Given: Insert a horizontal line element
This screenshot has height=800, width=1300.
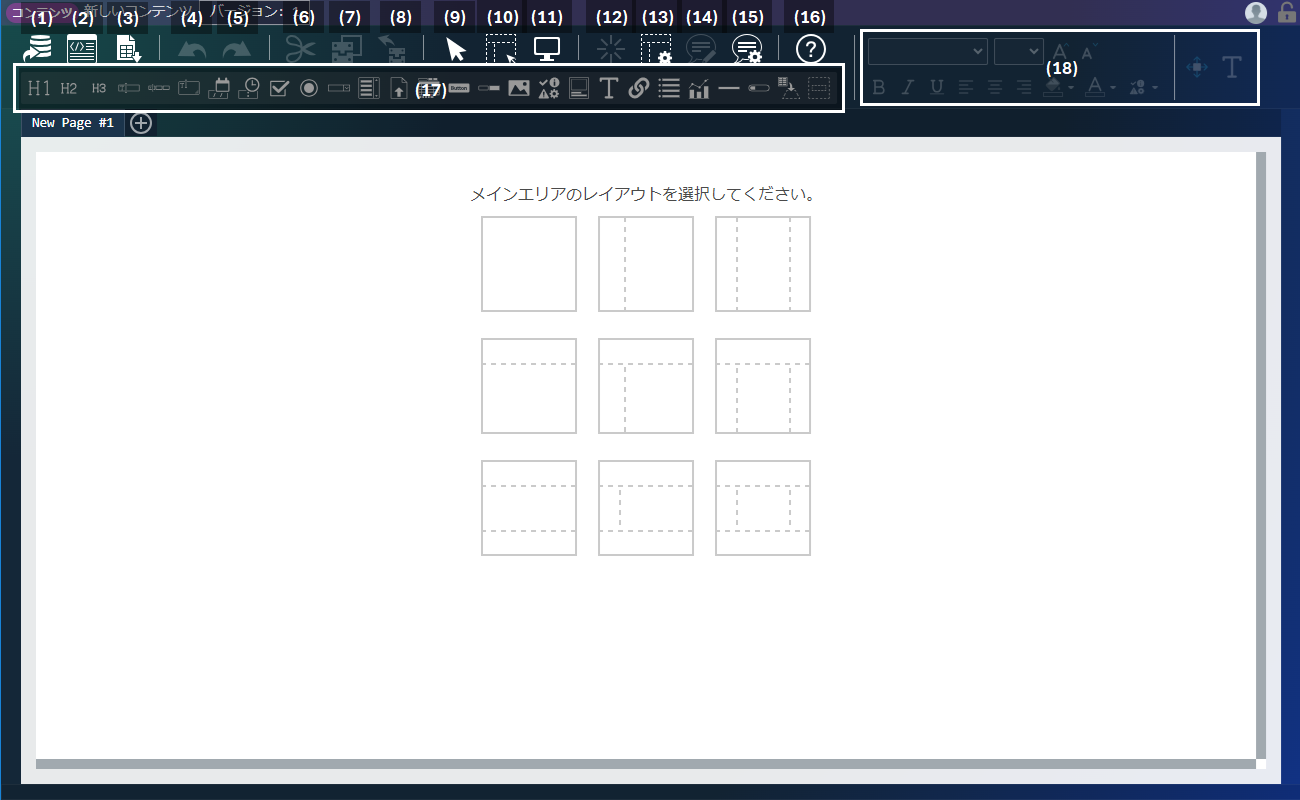Looking at the screenshot, I should coord(729,88).
